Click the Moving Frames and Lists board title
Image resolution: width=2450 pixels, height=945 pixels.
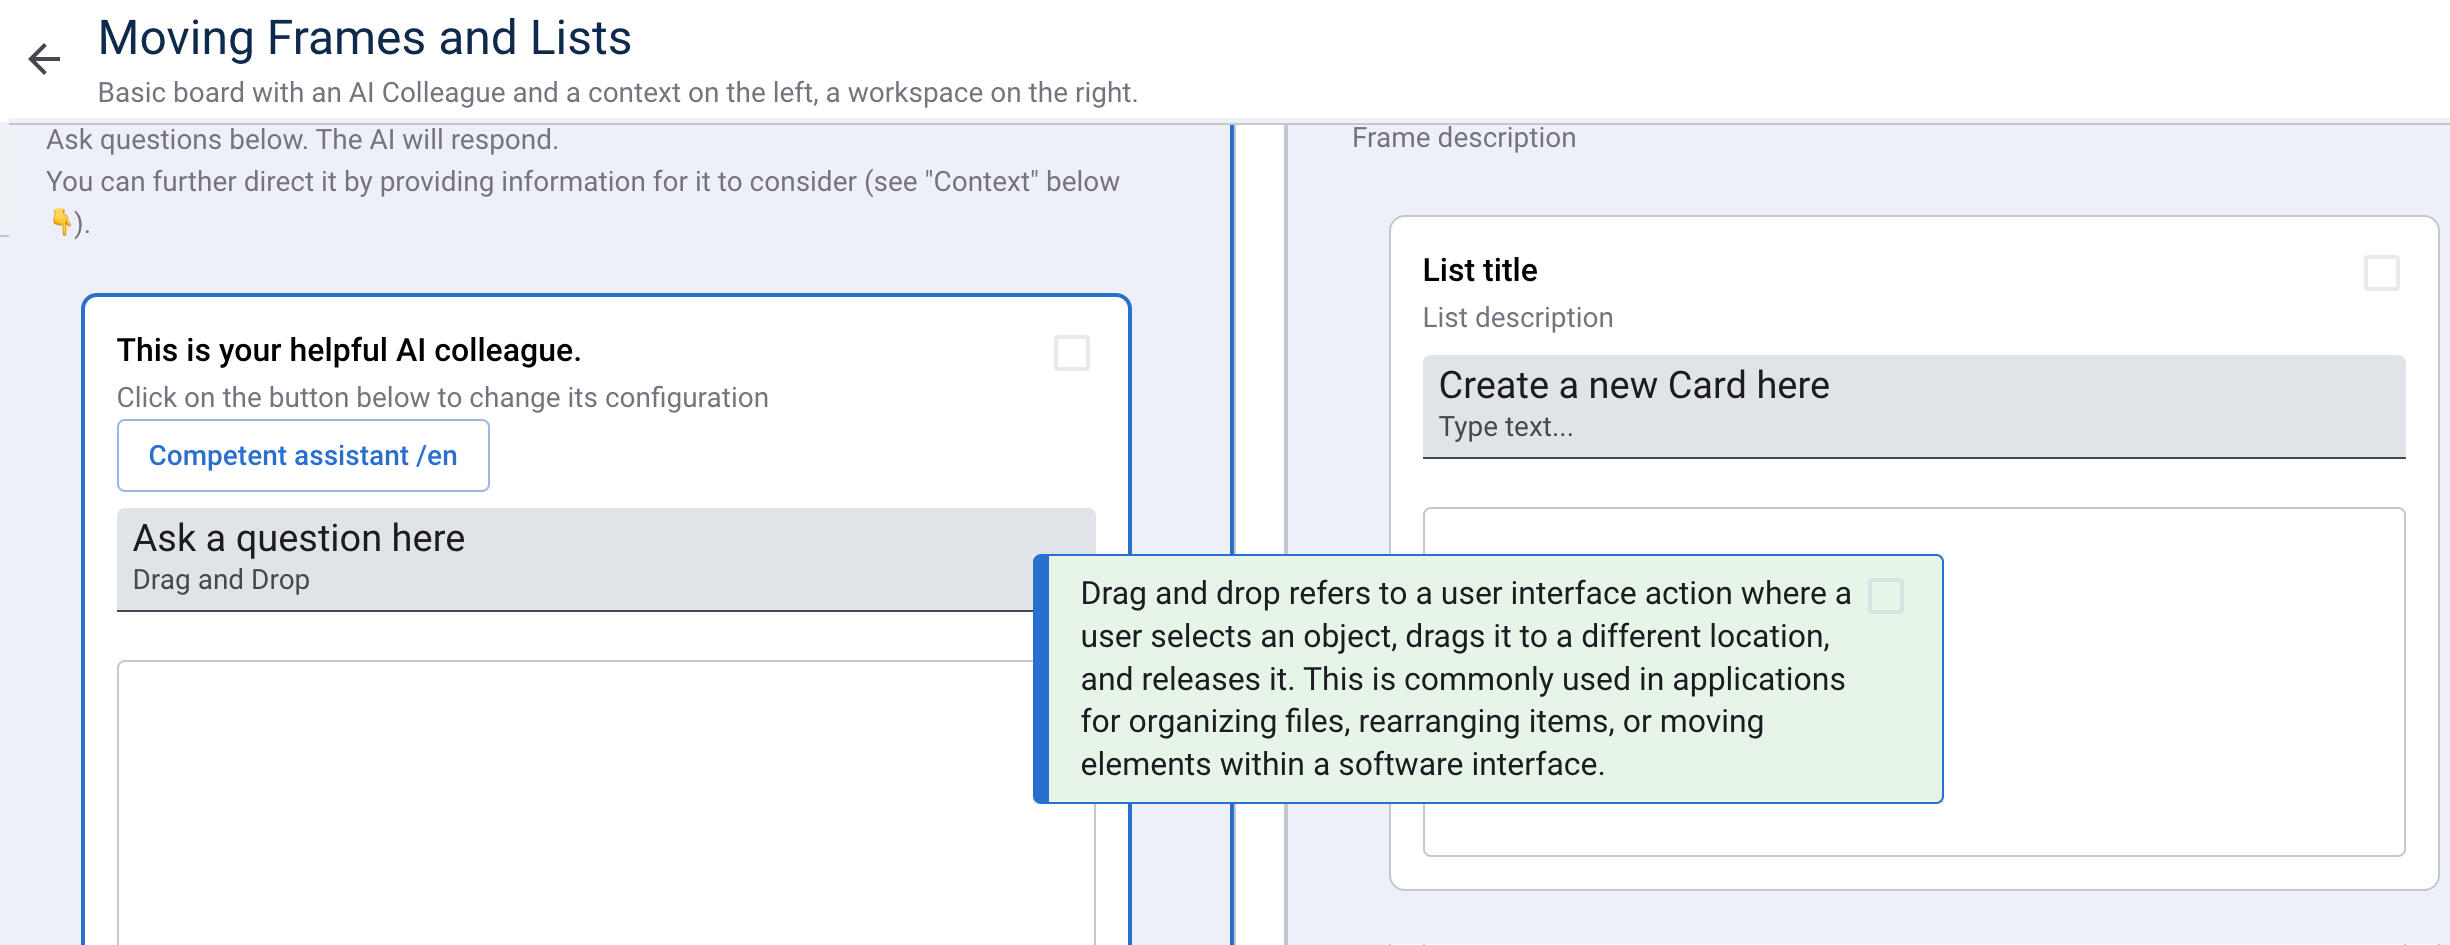[x=365, y=38]
